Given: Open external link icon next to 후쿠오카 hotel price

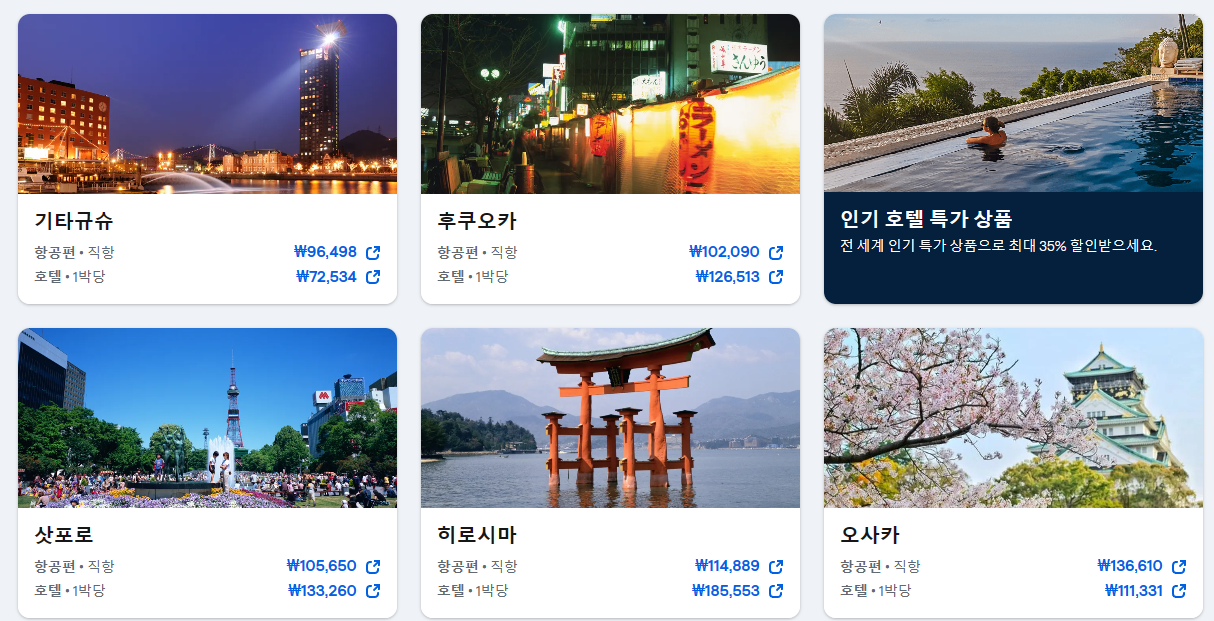Looking at the screenshot, I should (776, 277).
